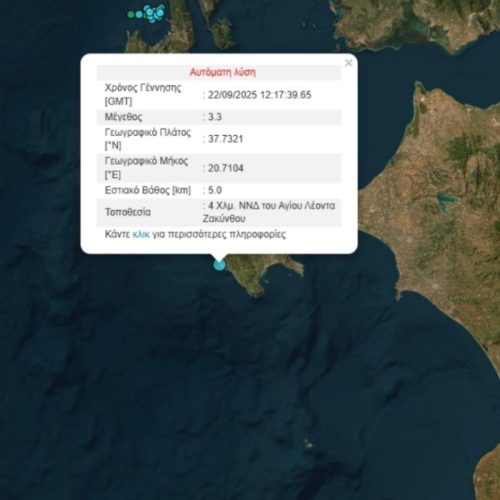The height and width of the screenshot is (500, 500).
Task: Click the magnitude value 3.3
Action: coord(215,117)
